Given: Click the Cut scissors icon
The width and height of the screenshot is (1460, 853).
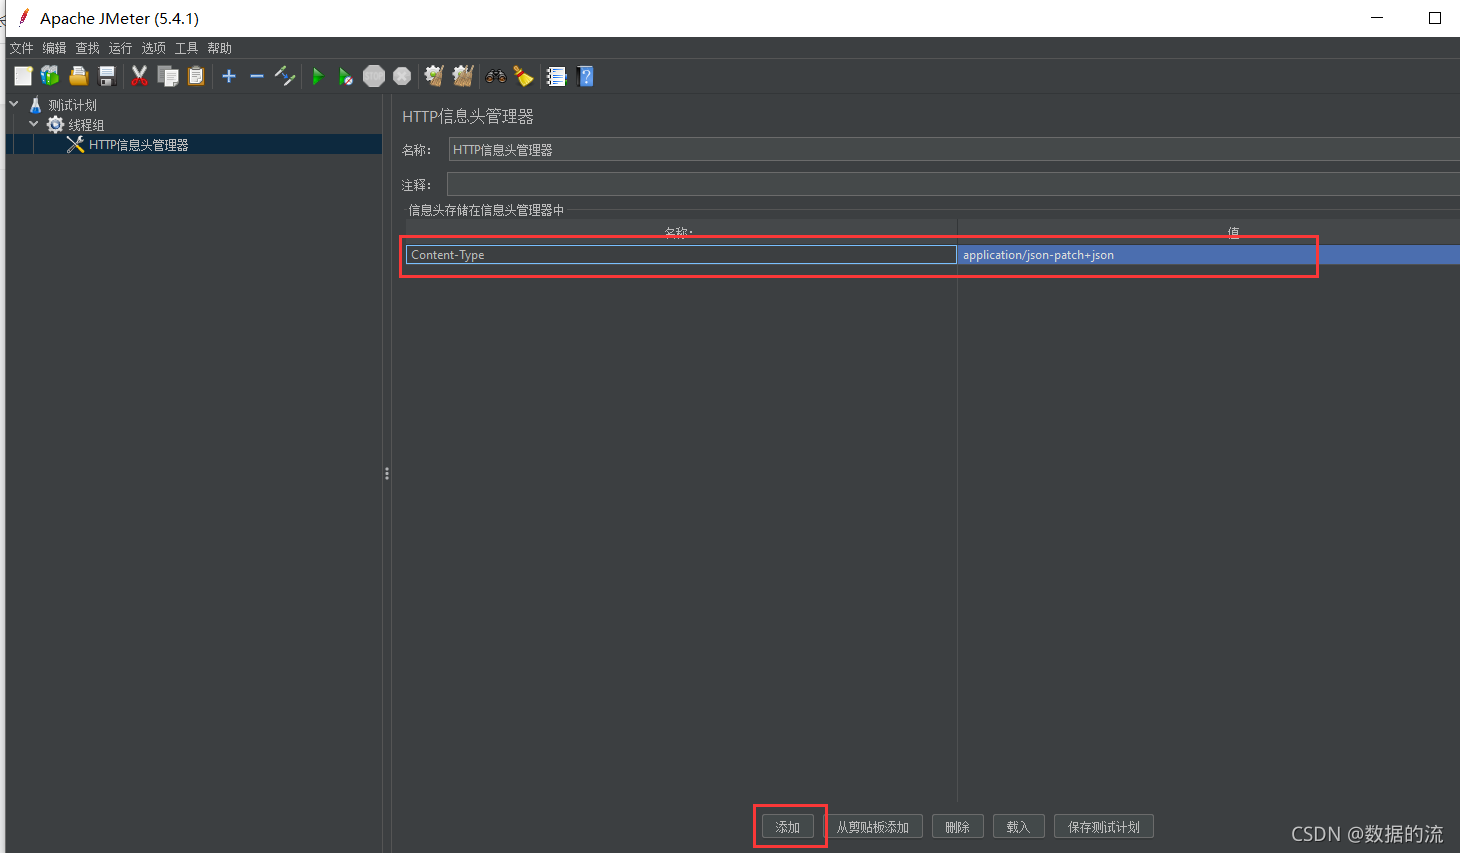Looking at the screenshot, I should 139,76.
